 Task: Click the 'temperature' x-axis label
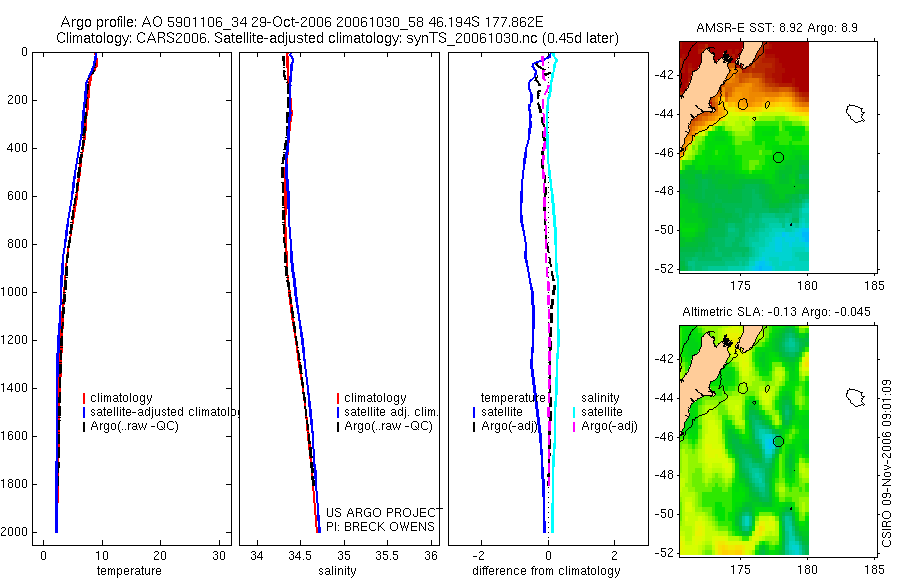click(129, 571)
